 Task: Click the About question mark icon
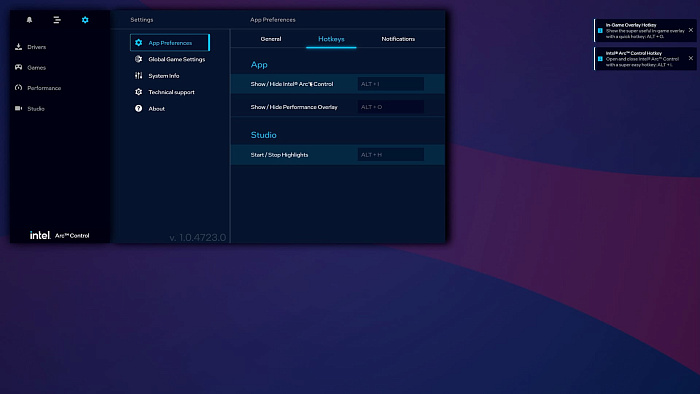139,108
